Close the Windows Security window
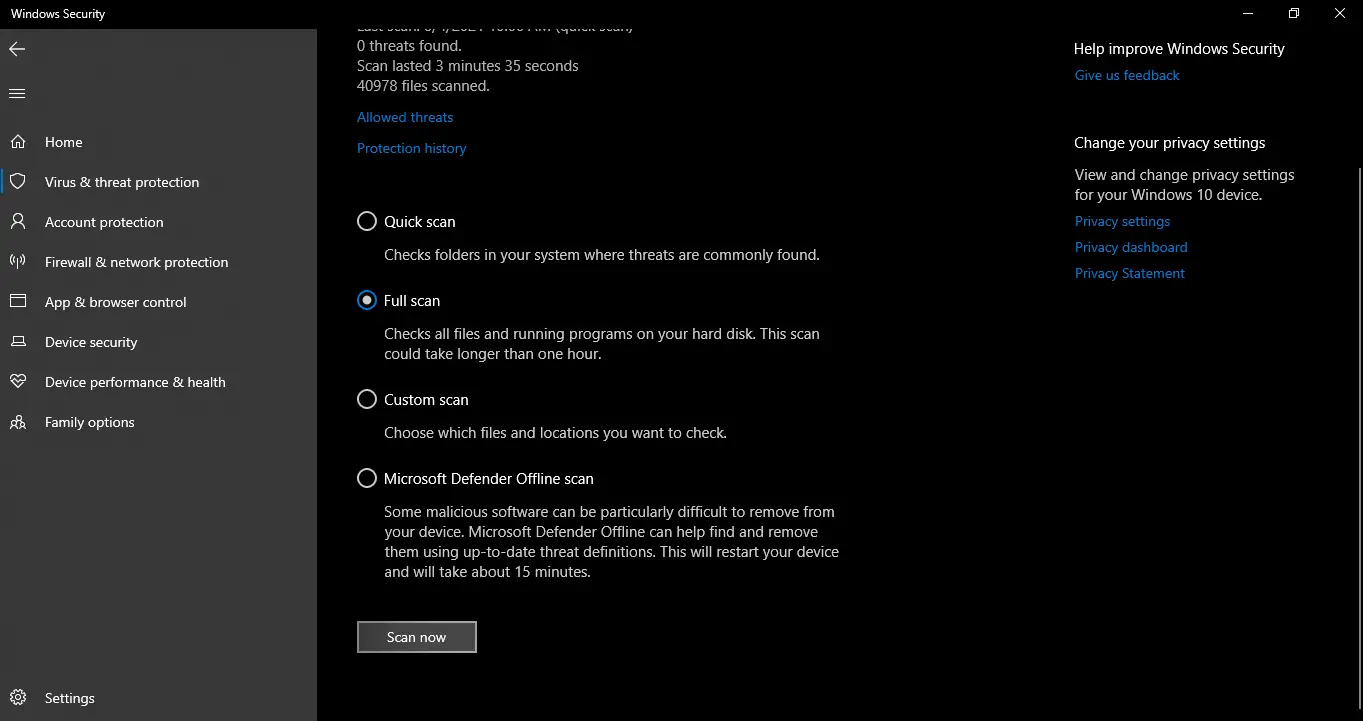 click(x=1340, y=14)
